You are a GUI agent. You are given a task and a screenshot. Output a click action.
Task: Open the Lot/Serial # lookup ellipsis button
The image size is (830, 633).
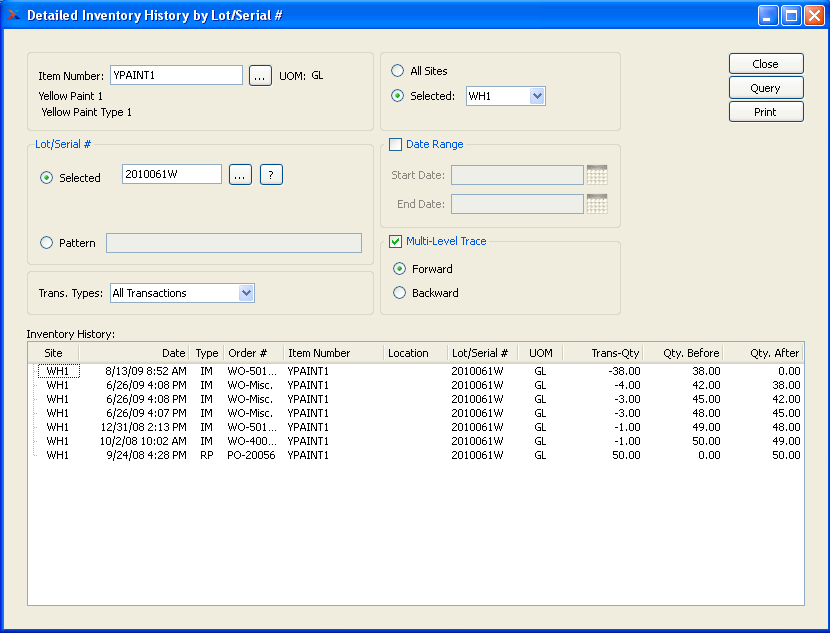point(240,175)
